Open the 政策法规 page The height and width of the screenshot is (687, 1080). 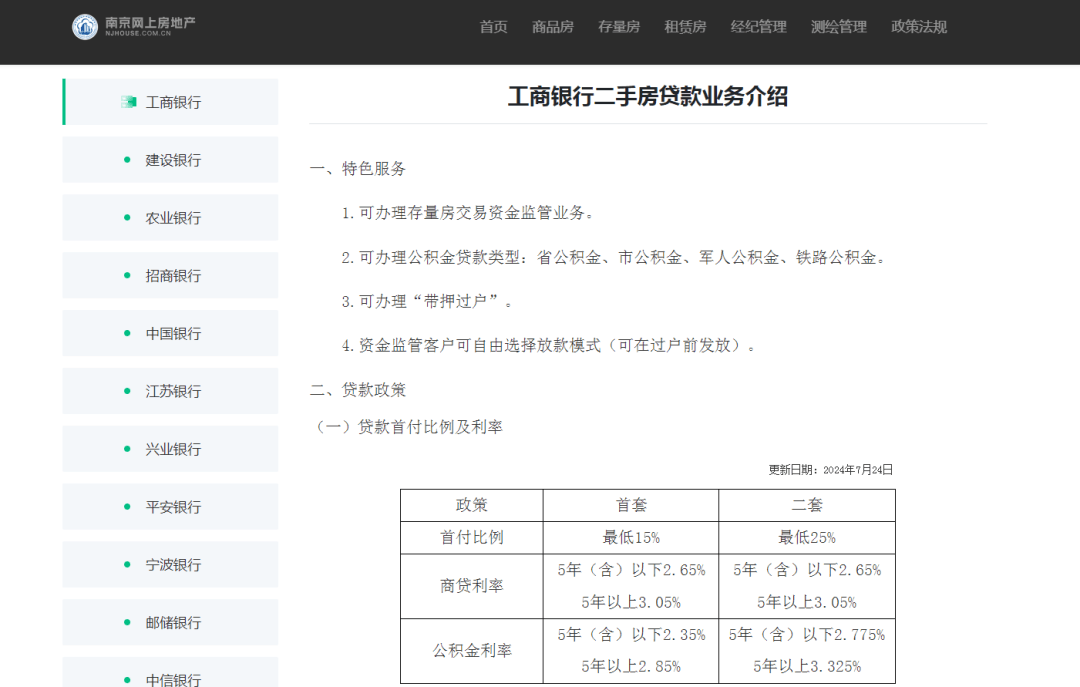coord(918,27)
